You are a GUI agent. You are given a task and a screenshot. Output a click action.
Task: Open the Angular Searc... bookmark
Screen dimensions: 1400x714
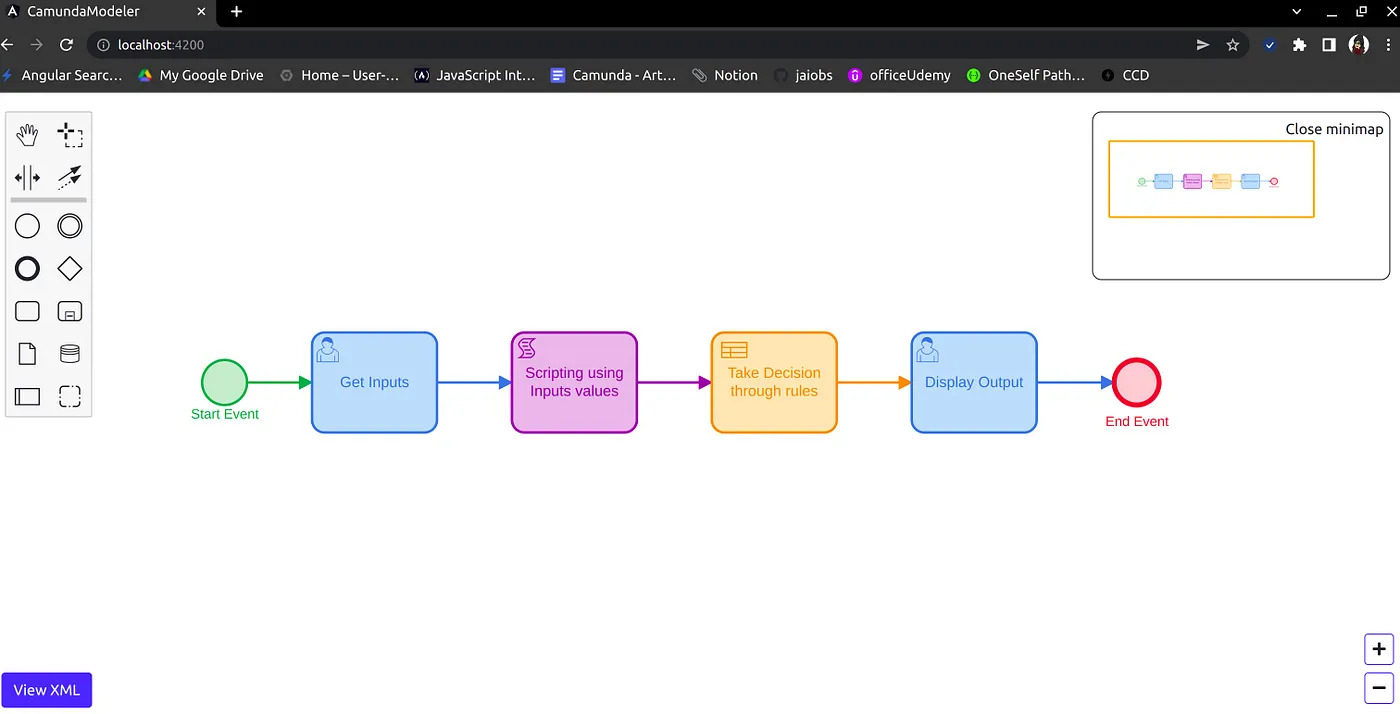(x=62, y=75)
